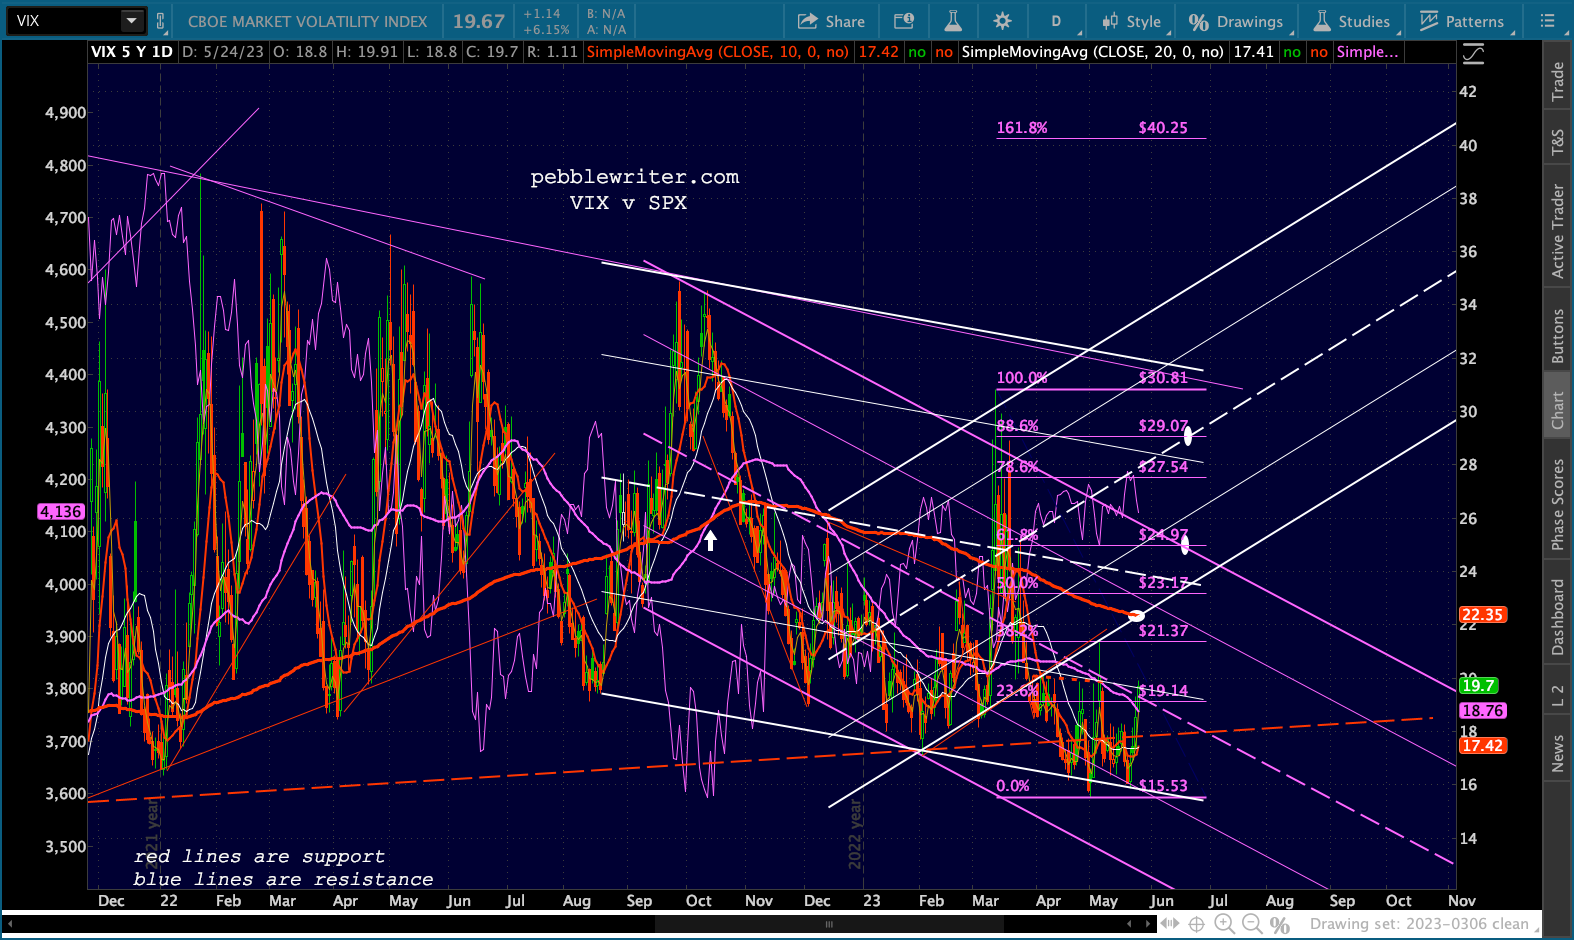Open the flask quick study icon
Image resolution: width=1574 pixels, height=940 pixels.
(953, 21)
